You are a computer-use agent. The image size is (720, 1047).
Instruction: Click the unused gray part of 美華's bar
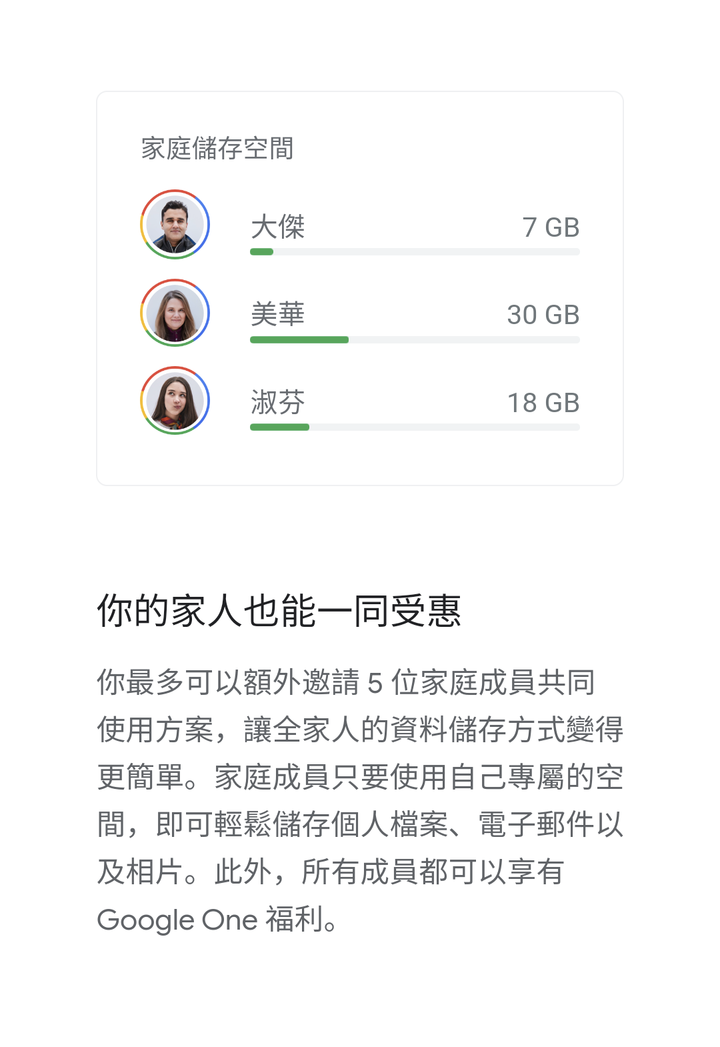(x=464, y=340)
